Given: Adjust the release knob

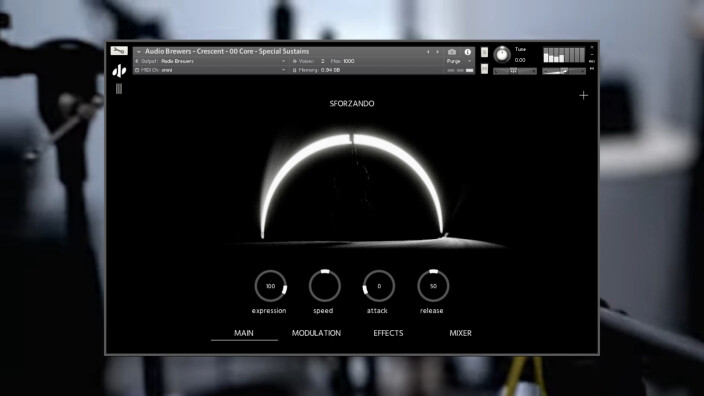Looking at the screenshot, I should pos(433,286).
